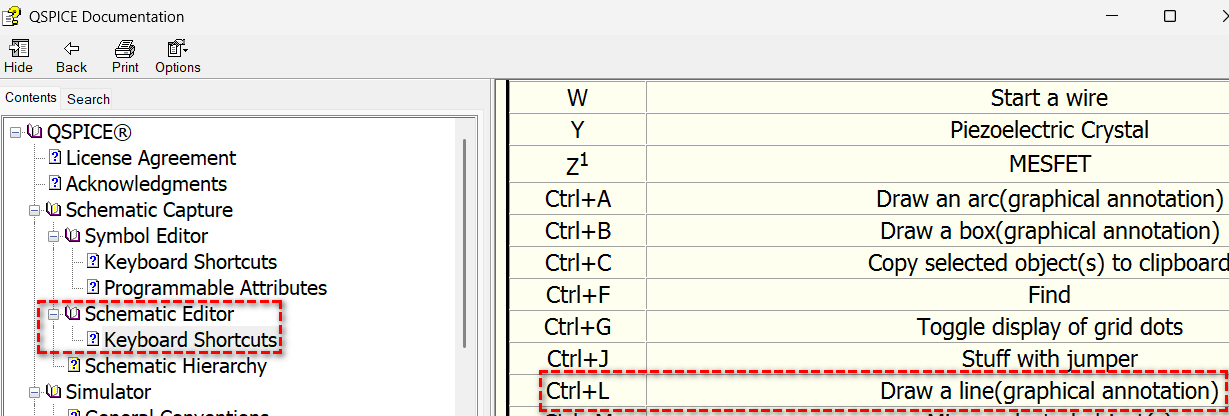This screenshot has height=416, width=1229.
Task: Collapse the Symbol Editor tree node
Action: (53, 236)
